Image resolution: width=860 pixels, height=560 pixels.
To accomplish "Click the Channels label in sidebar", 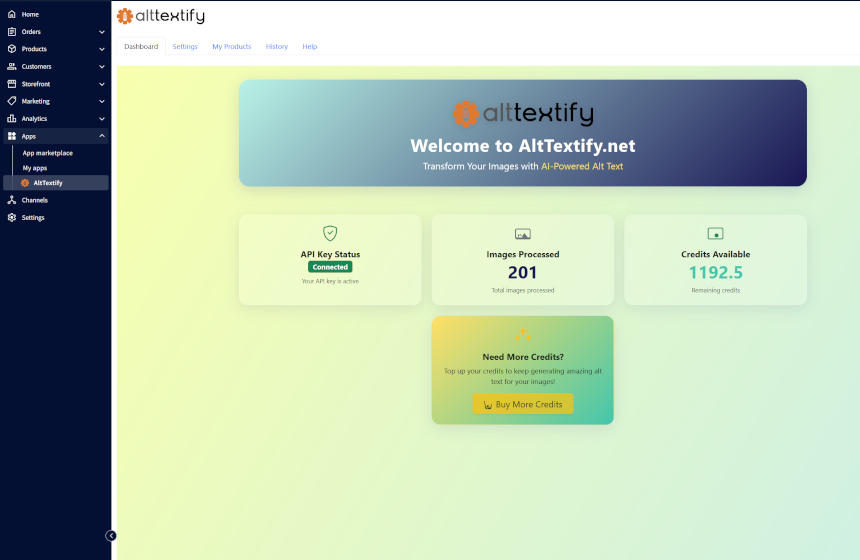I will pos(35,200).
